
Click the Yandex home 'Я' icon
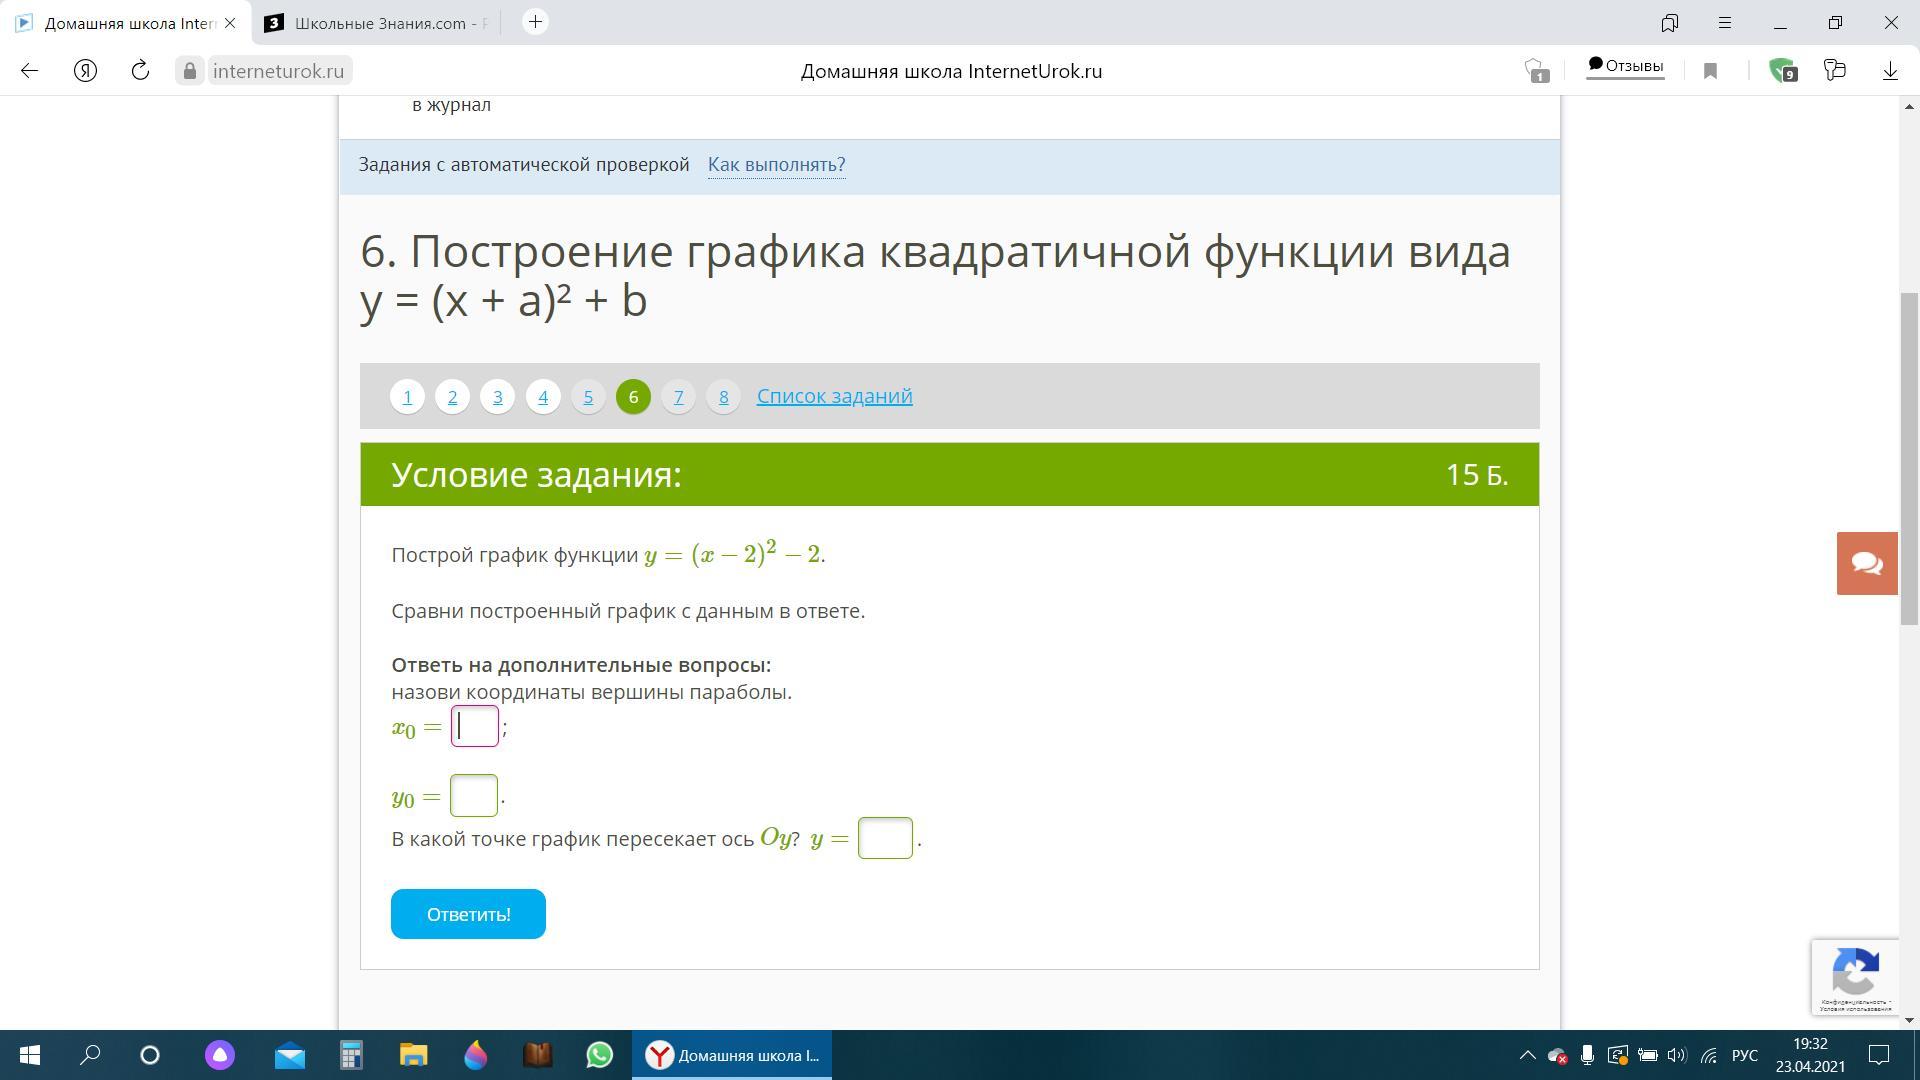85,70
